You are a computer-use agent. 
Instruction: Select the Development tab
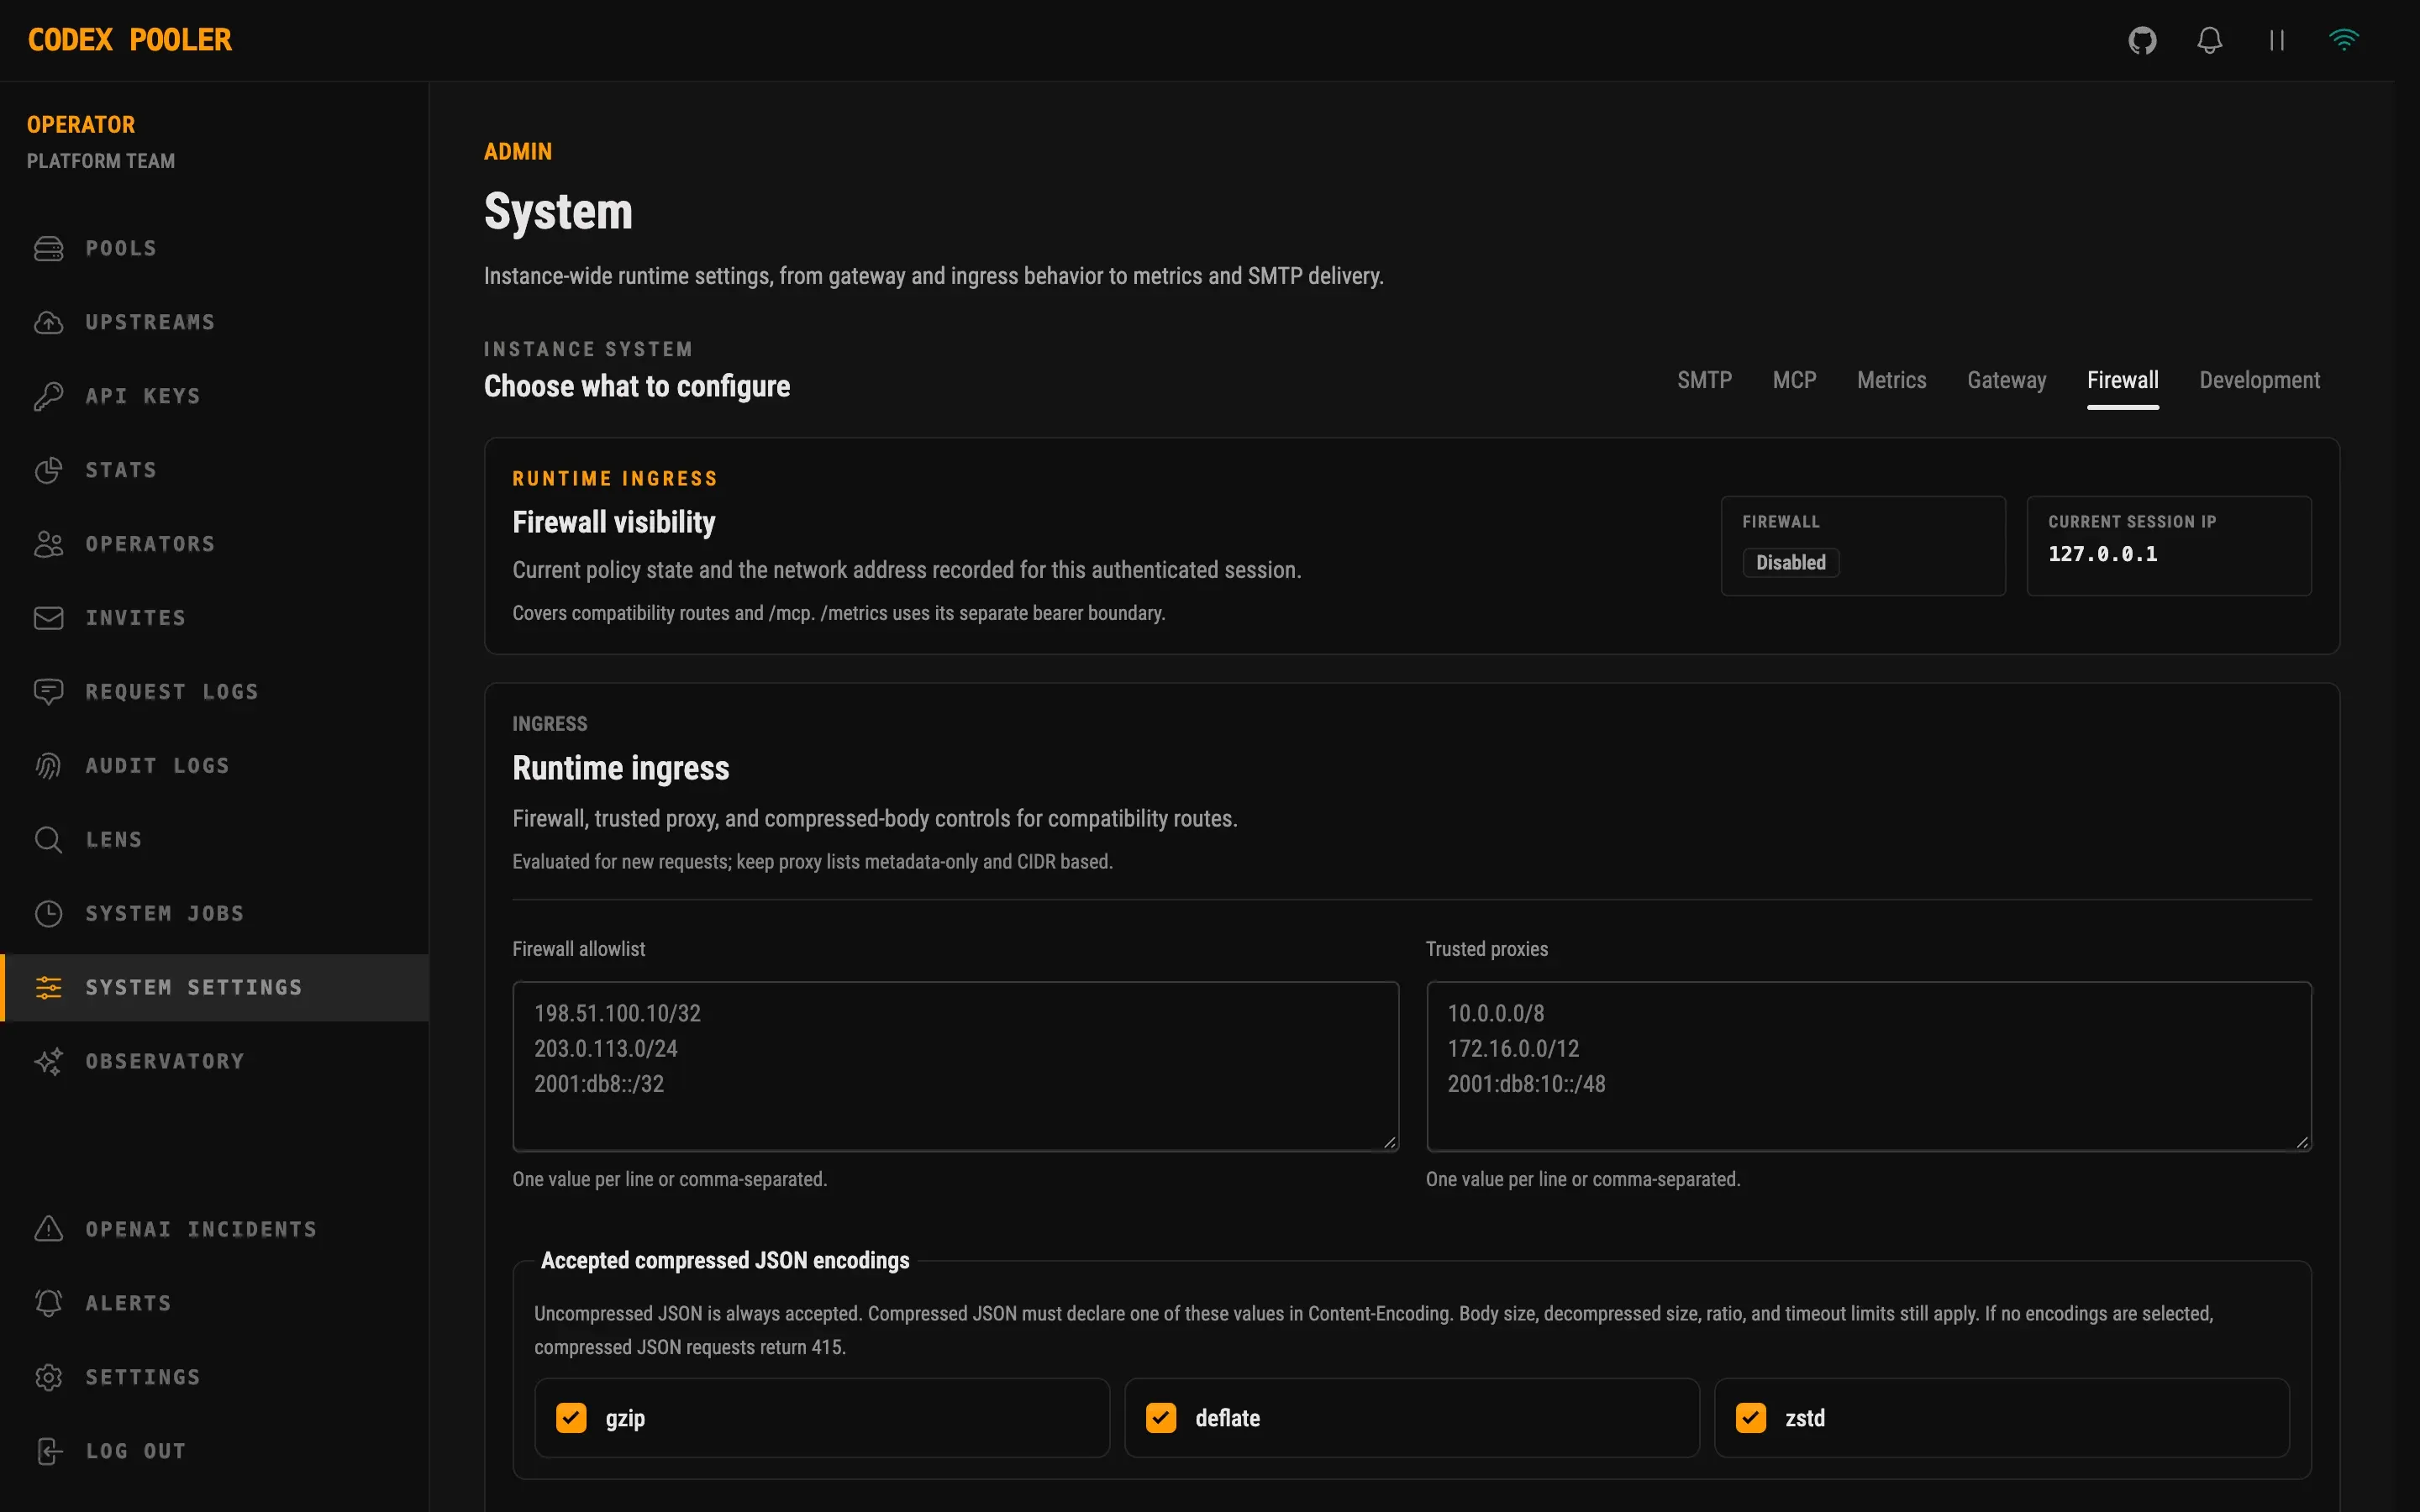(x=2259, y=381)
